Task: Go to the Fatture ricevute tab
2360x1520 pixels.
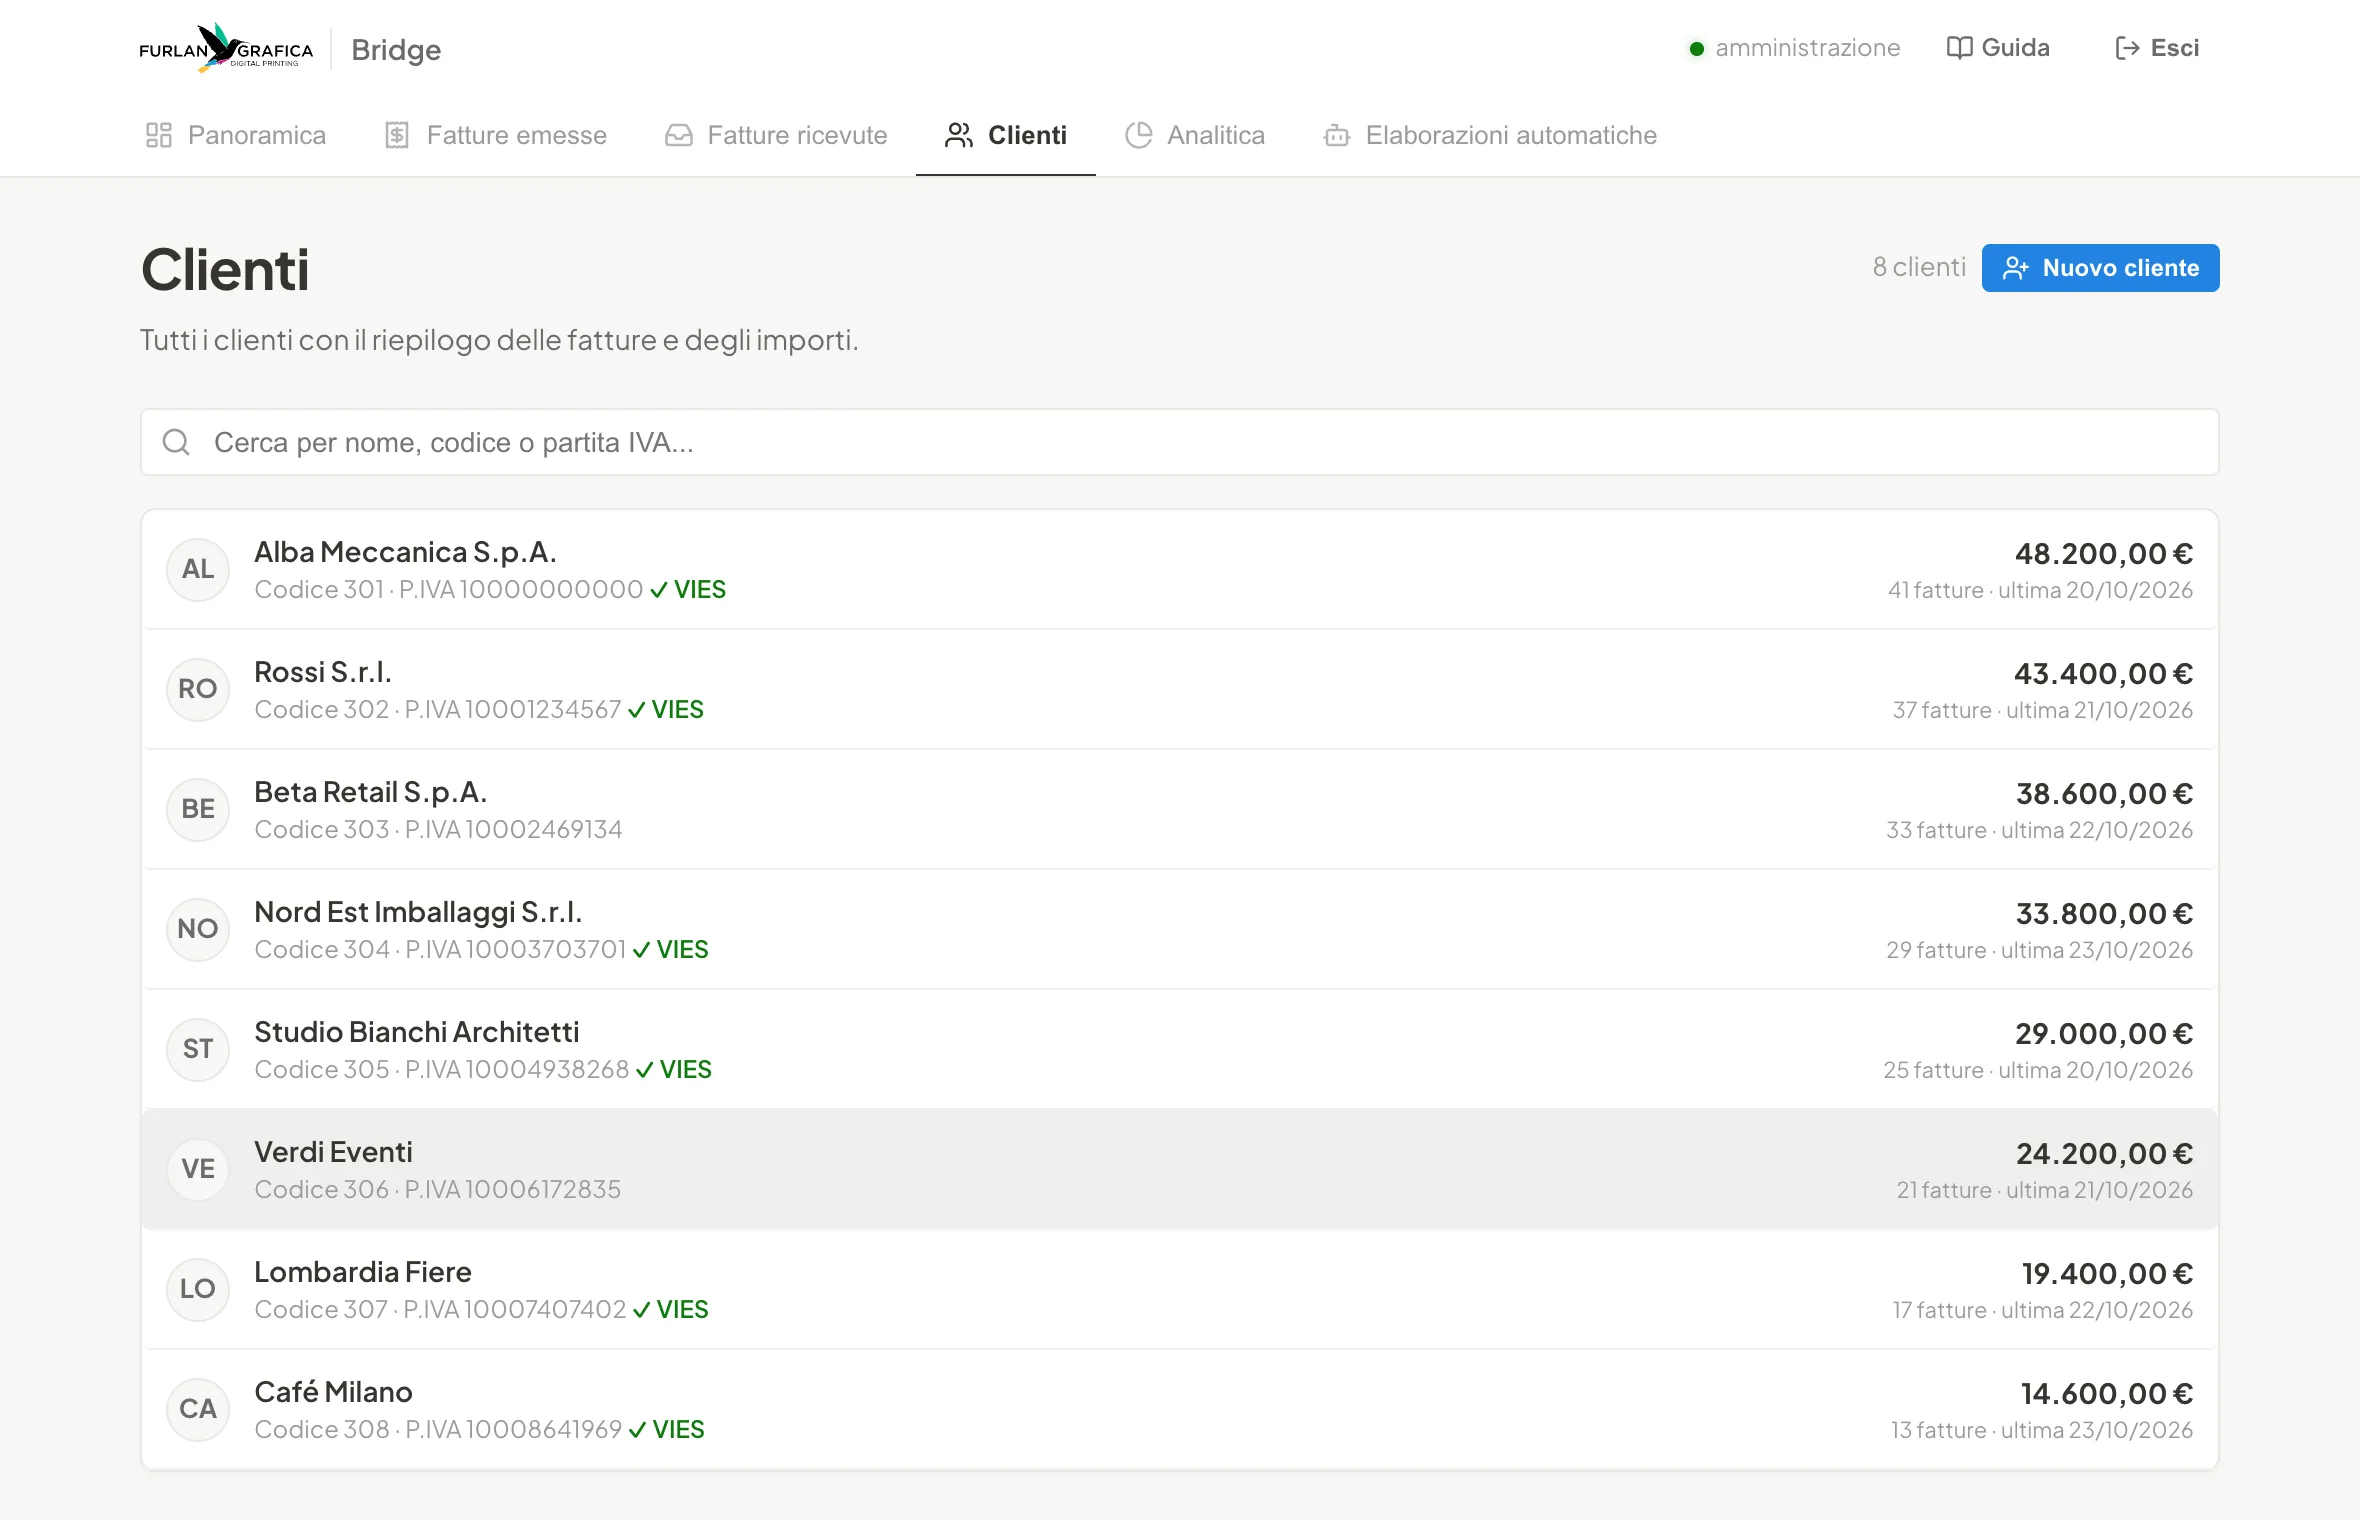Action: pos(776,135)
